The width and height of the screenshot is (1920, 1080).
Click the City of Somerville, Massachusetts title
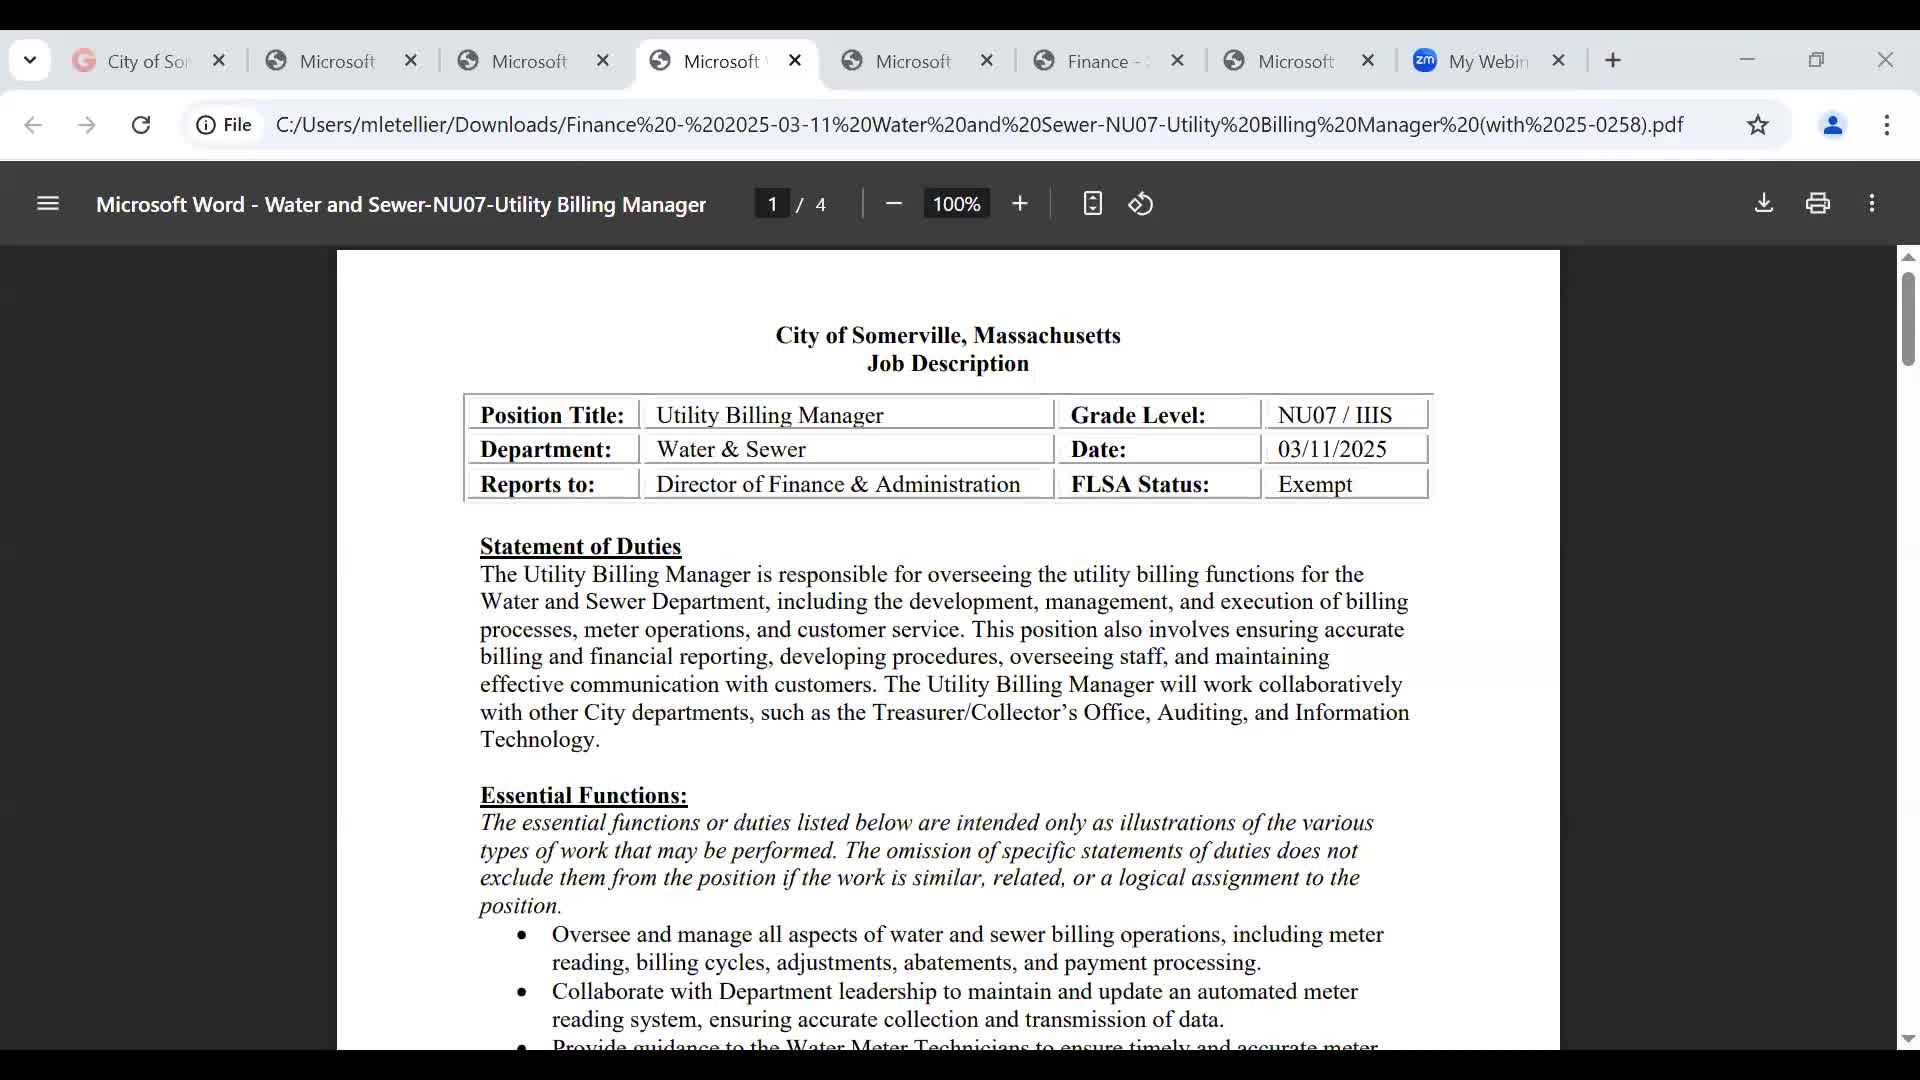(948, 336)
